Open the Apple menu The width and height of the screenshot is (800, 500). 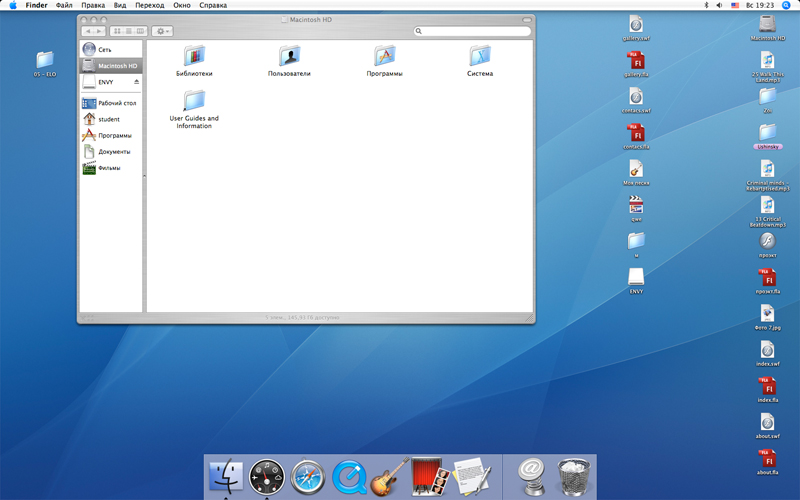tap(12, 5)
